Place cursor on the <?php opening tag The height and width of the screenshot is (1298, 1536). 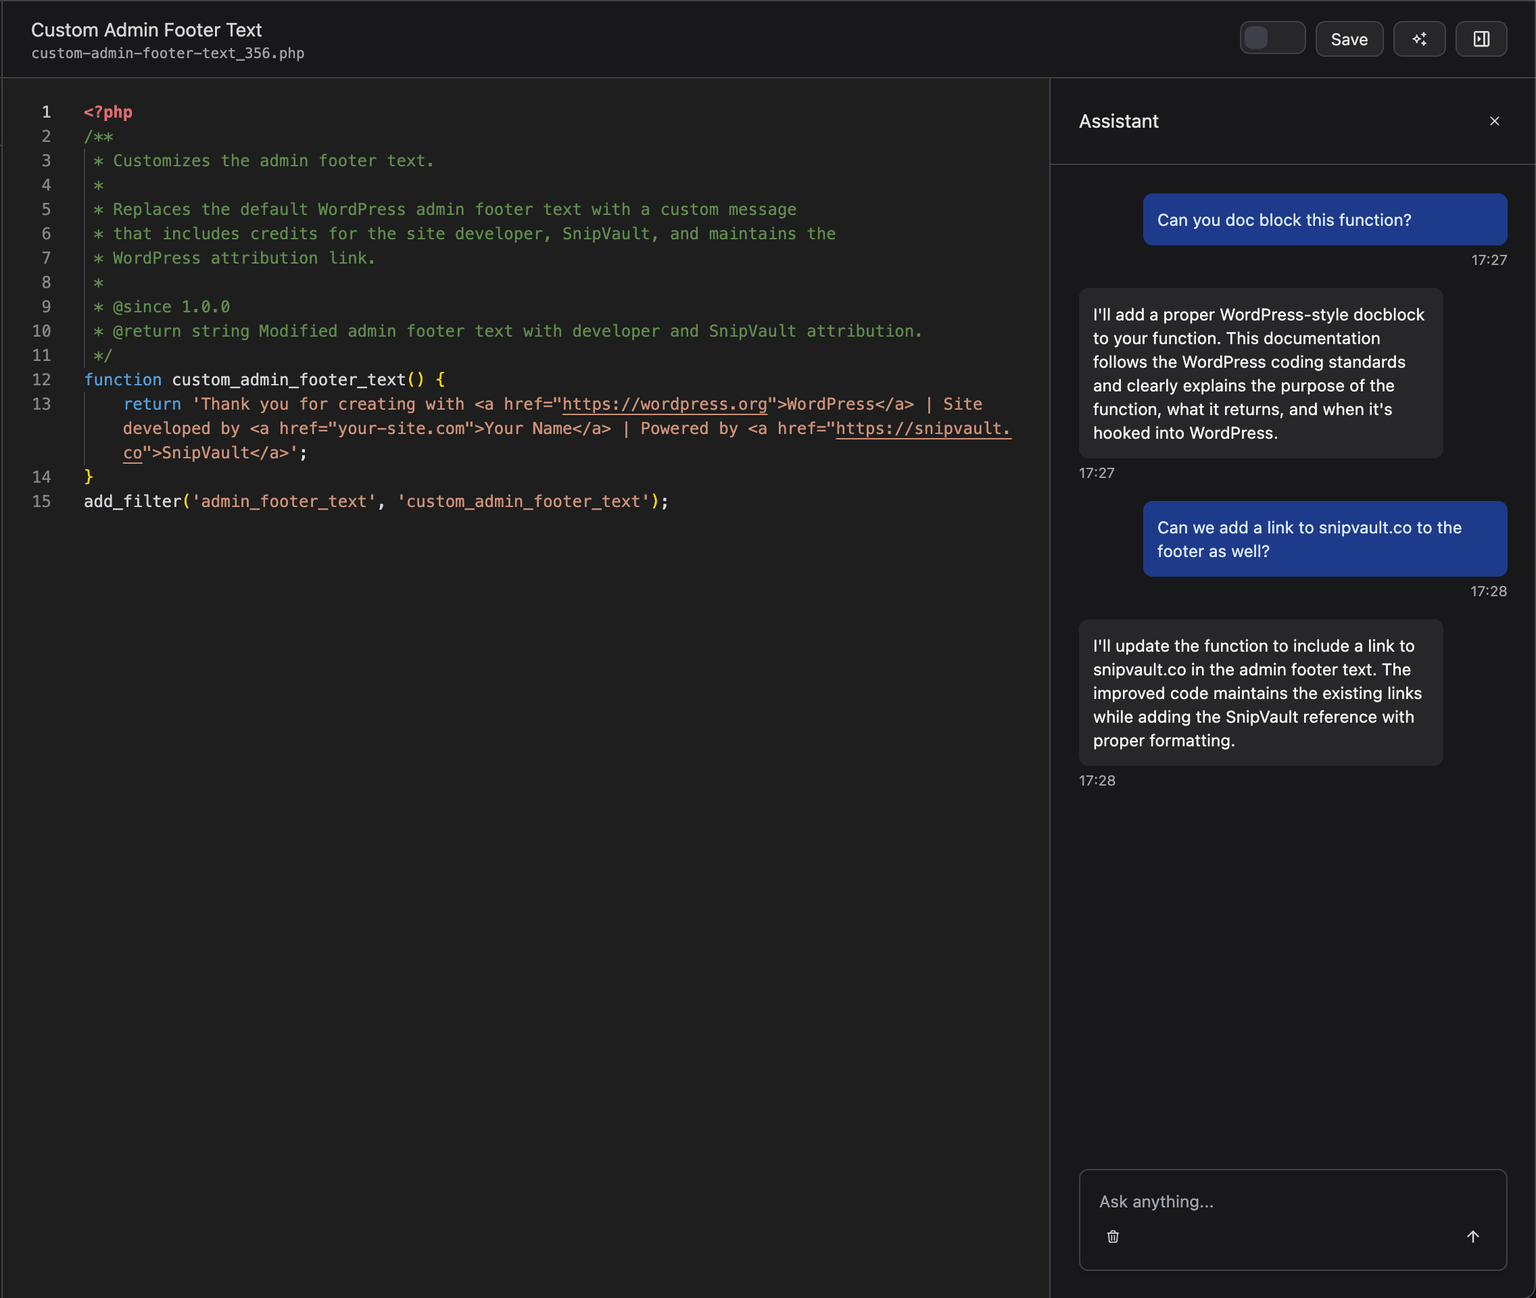(108, 112)
